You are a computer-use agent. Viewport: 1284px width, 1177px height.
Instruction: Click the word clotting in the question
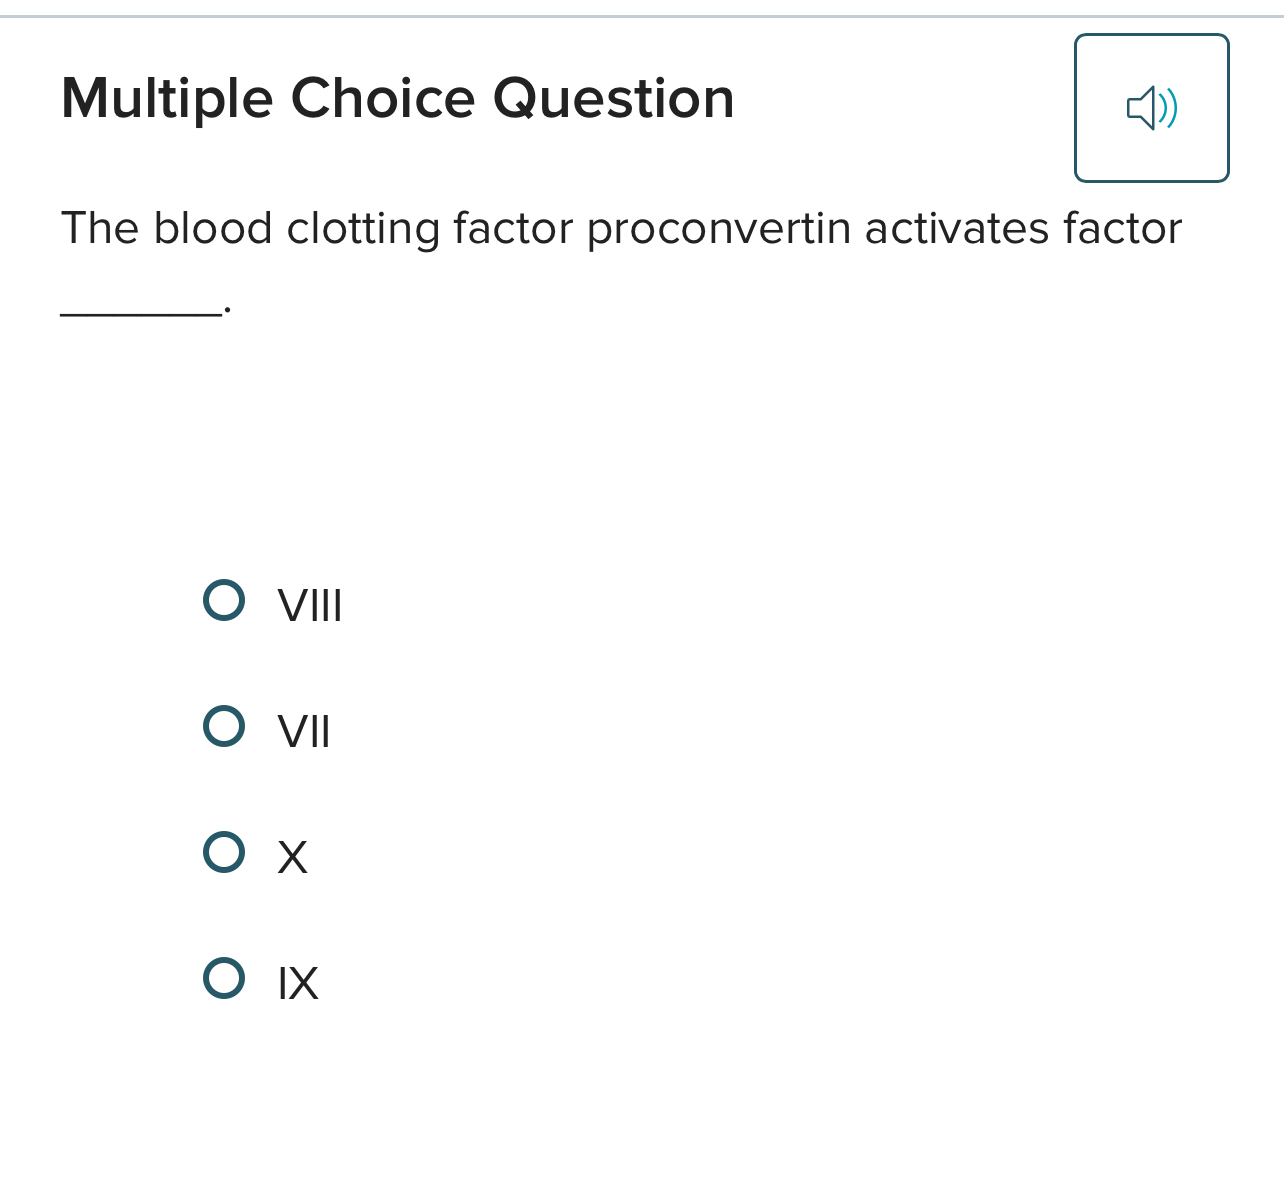click(363, 229)
